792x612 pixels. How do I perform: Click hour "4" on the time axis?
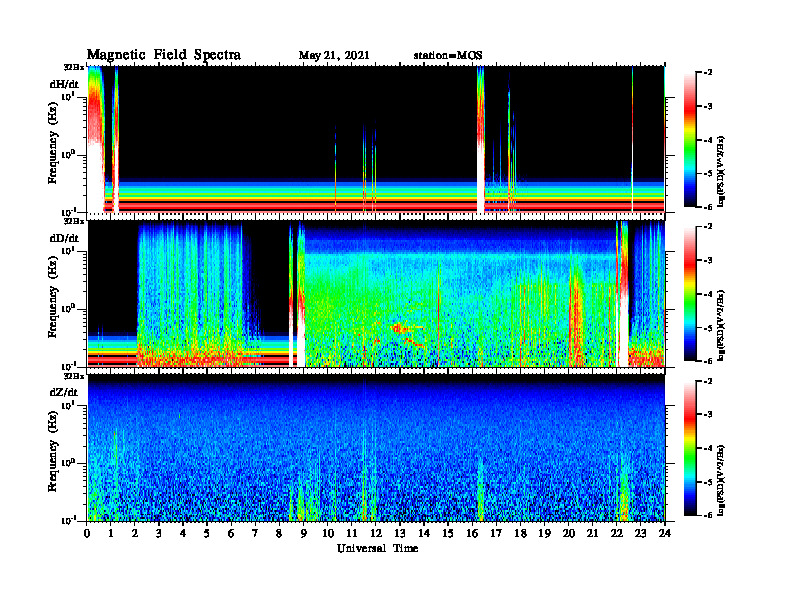coord(183,534)
